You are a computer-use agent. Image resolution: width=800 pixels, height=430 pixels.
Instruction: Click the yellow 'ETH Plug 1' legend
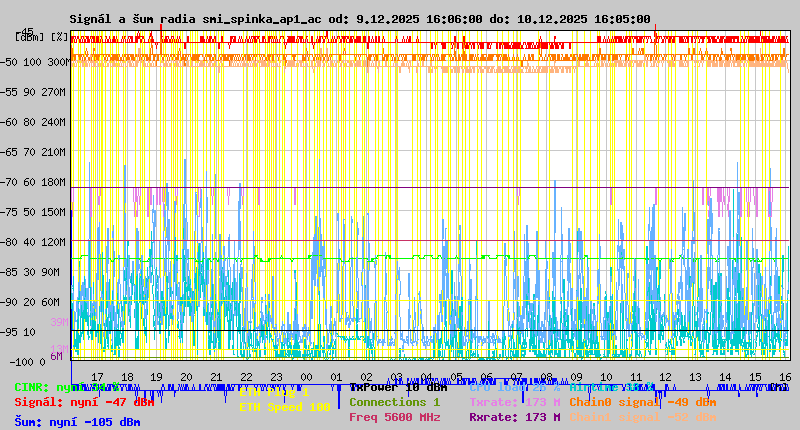point(274,393)
